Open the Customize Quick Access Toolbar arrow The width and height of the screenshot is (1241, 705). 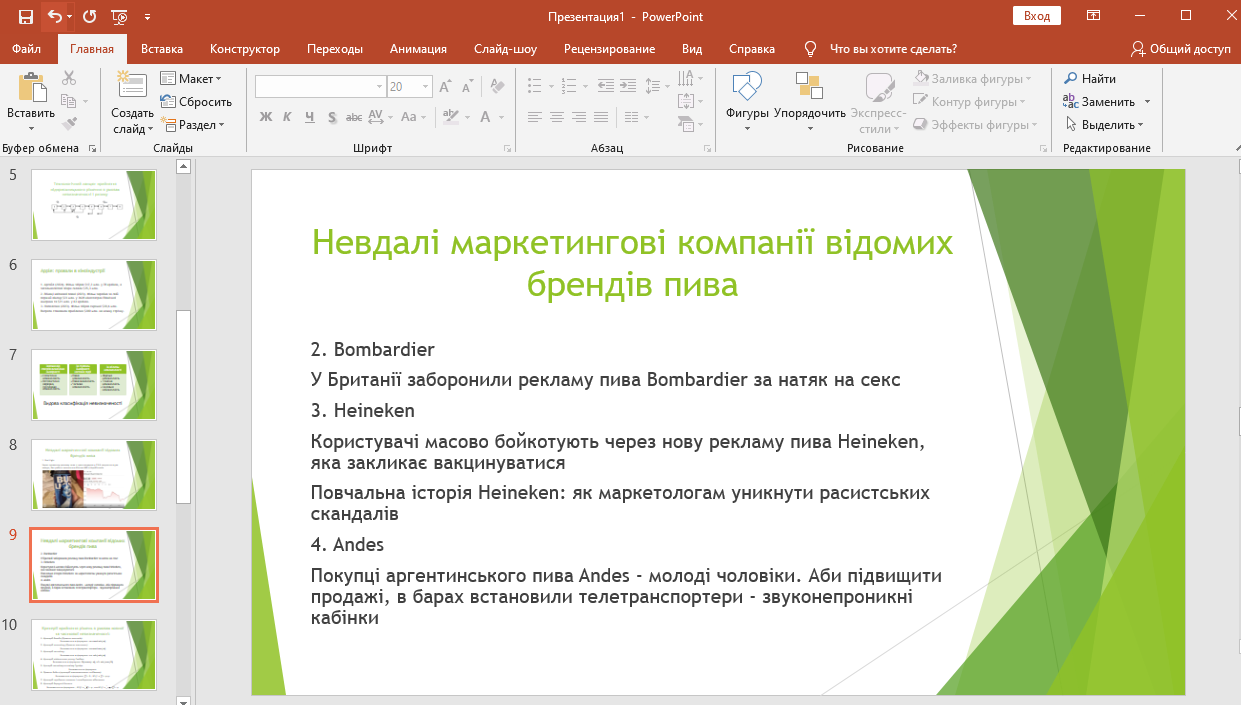point(148,16)
